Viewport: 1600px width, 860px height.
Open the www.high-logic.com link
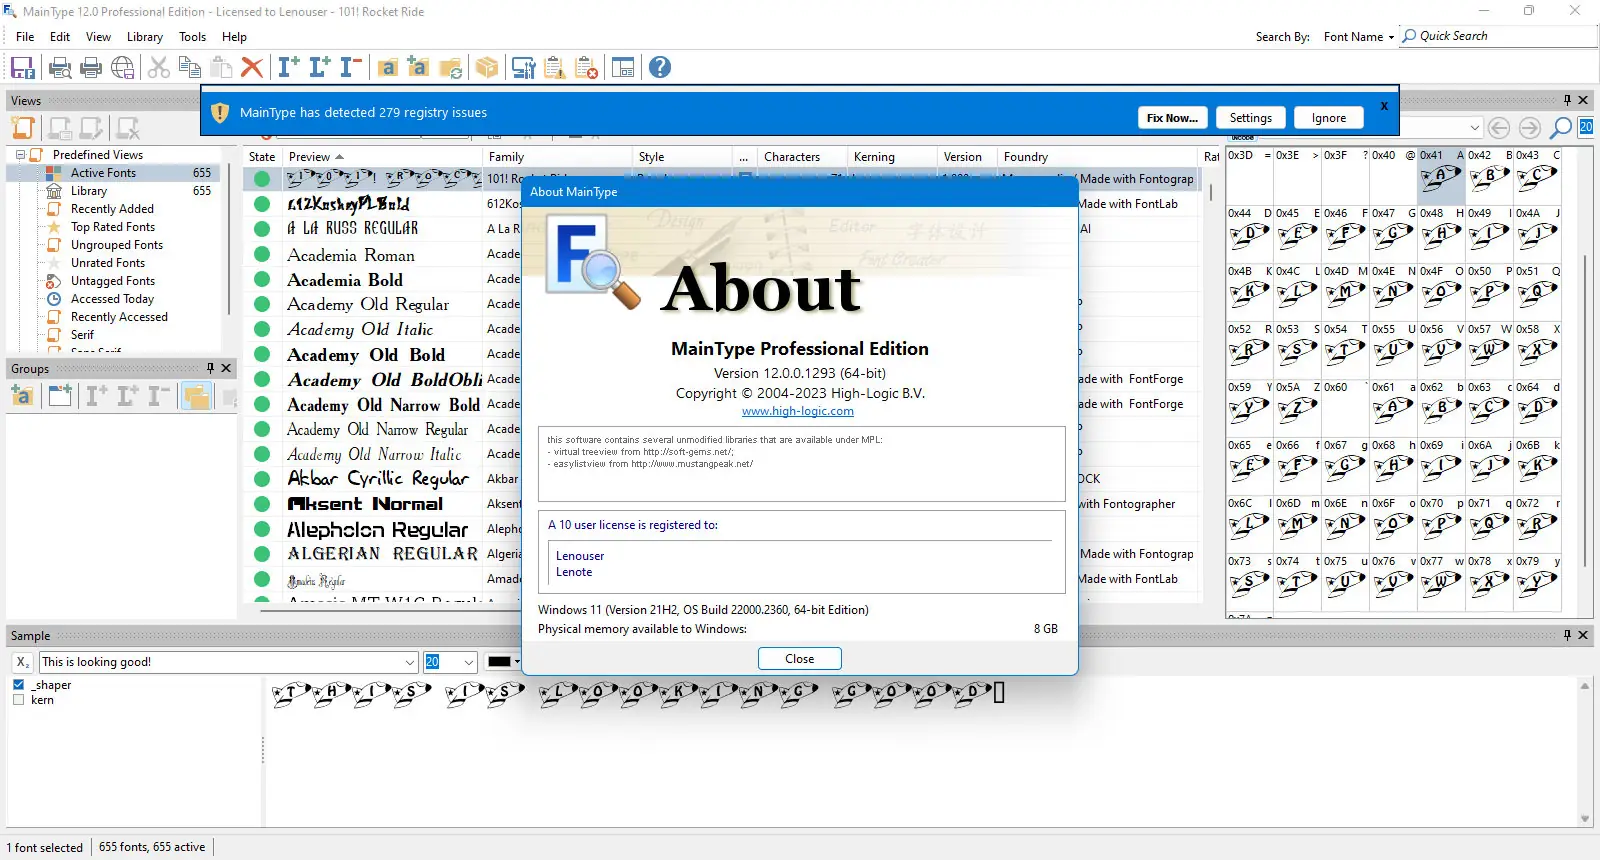[x=798, y=411]
